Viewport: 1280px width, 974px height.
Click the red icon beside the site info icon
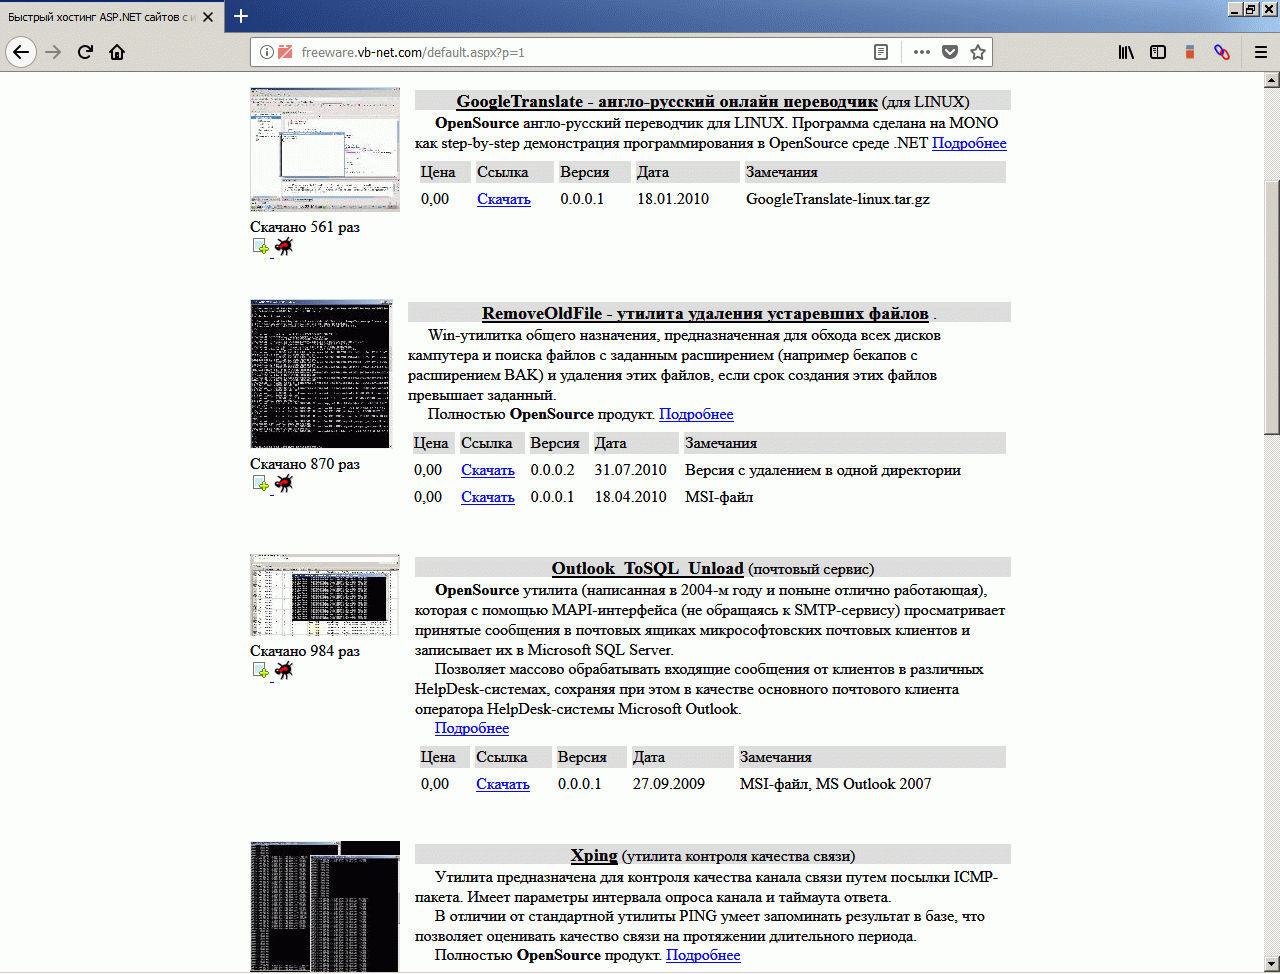(285, 53)
